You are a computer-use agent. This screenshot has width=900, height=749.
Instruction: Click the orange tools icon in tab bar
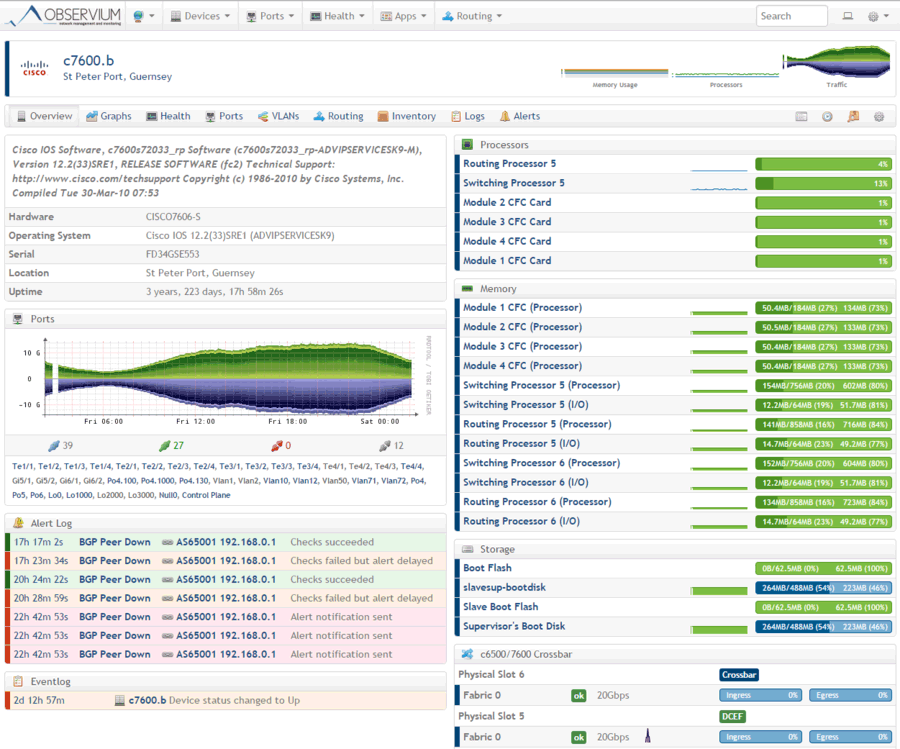click(x=854, y=117)
